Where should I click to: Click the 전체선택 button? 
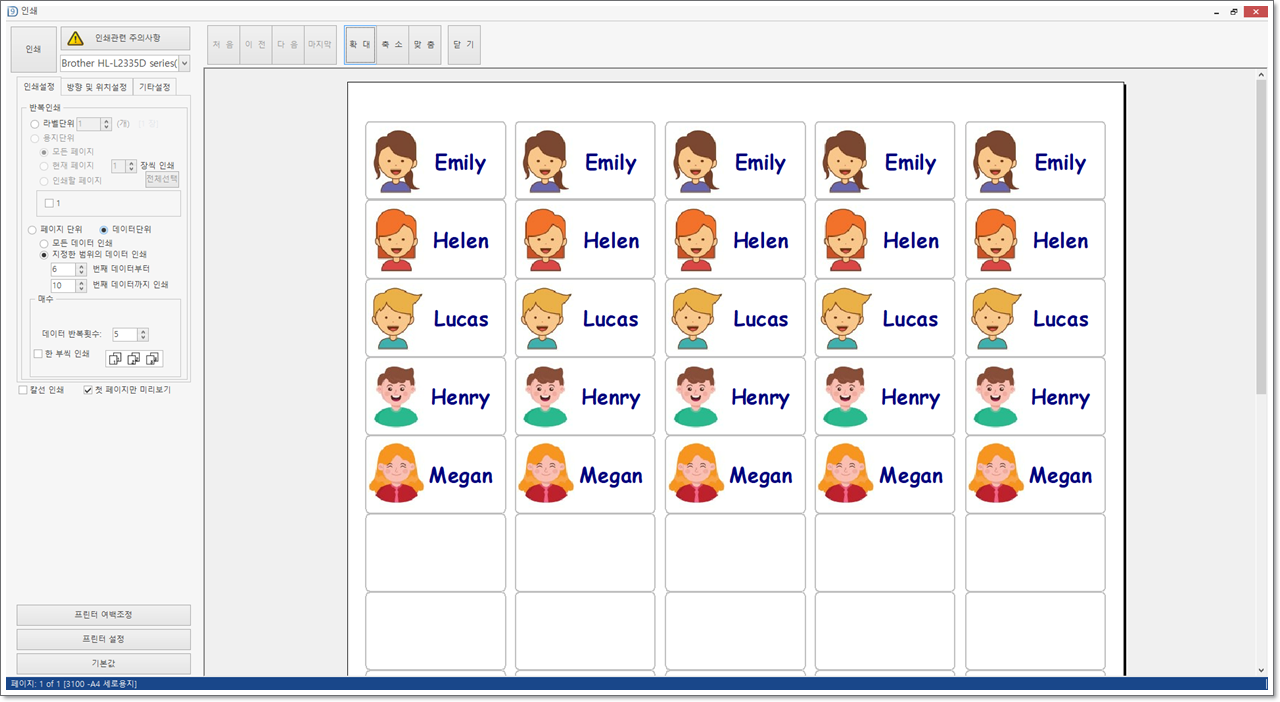162,179
